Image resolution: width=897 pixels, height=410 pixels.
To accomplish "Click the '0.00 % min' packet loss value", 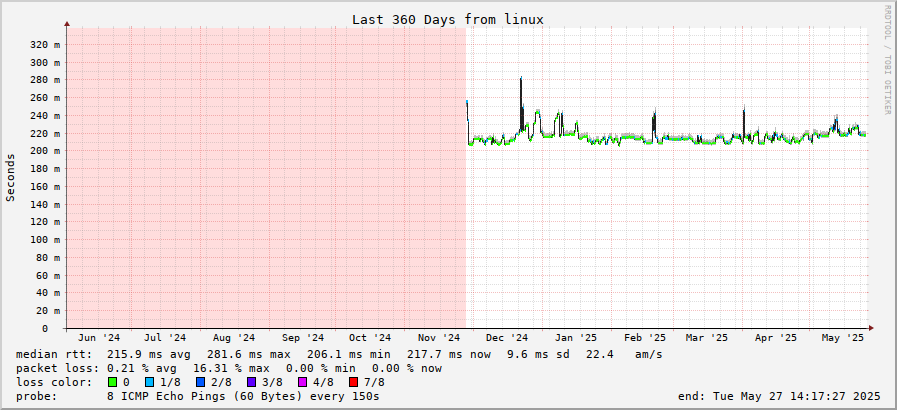I will [x=320, y=368].
